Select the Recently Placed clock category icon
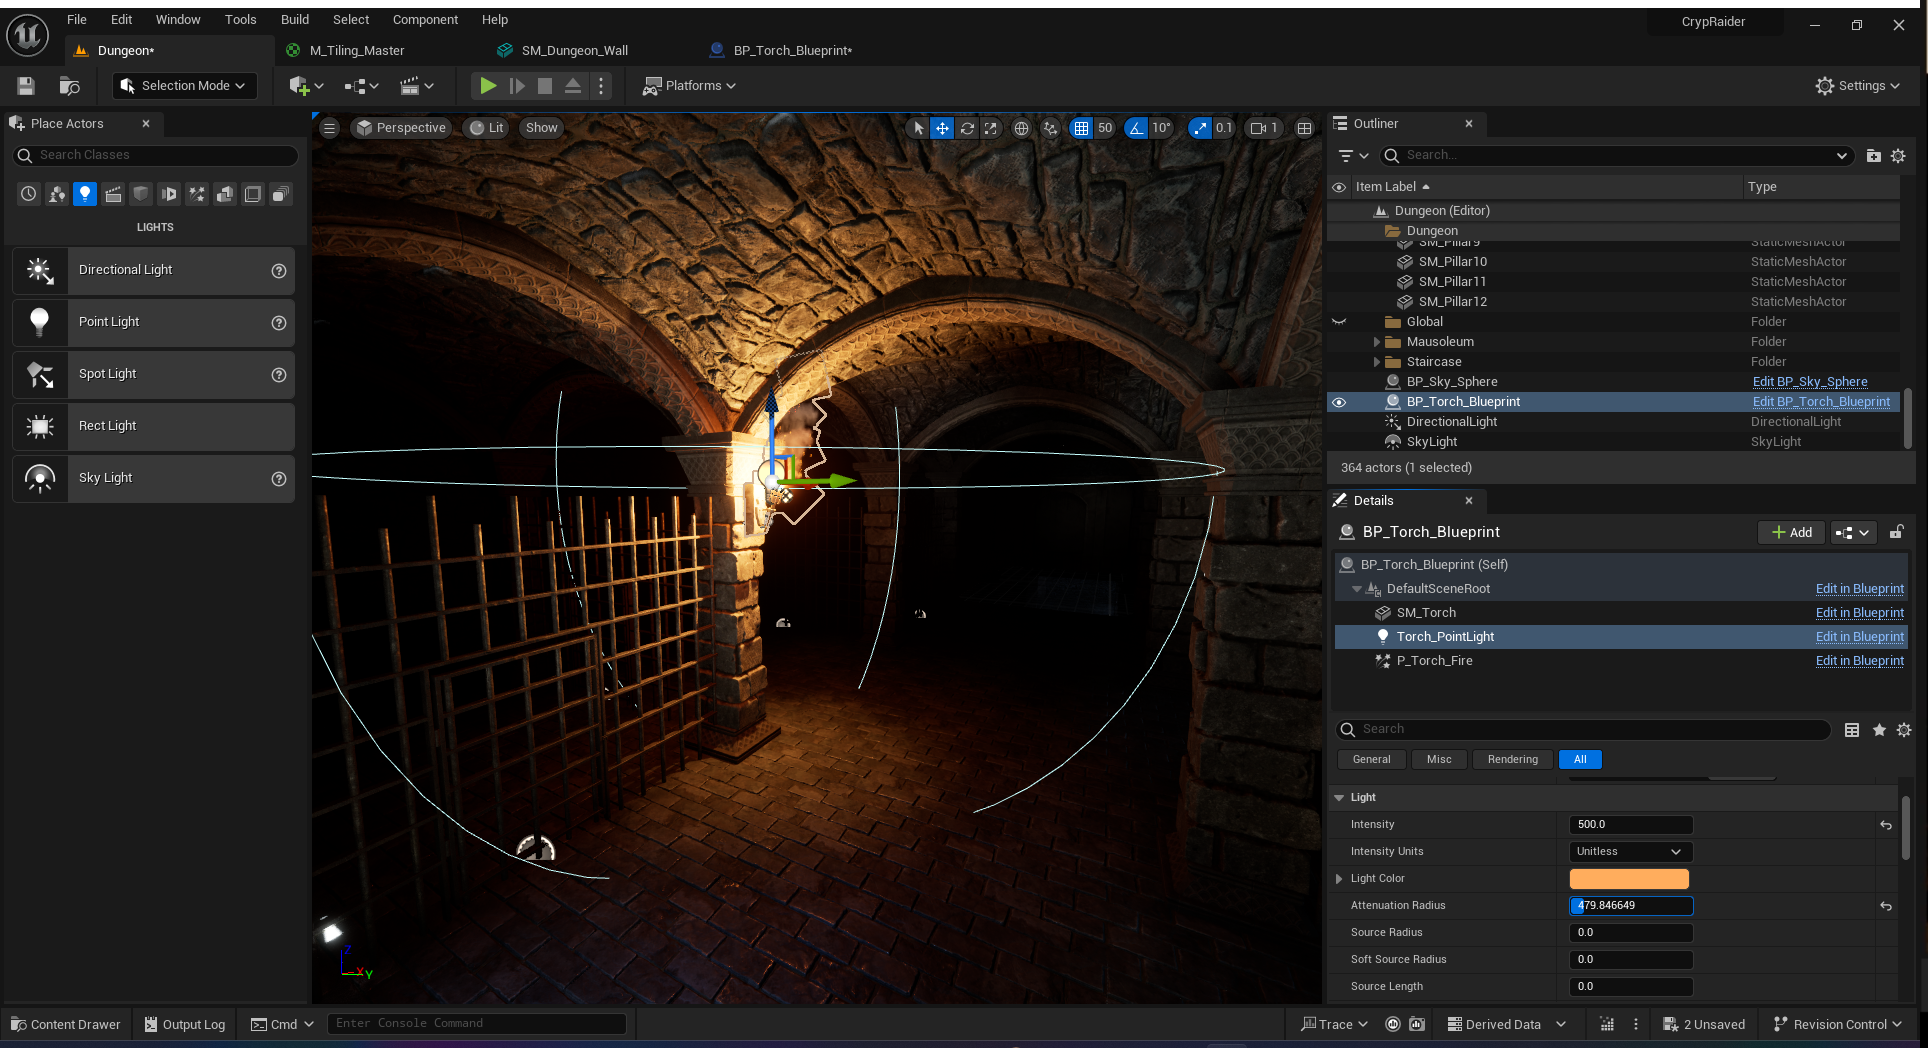The image size is (1928, 1048). point(29,194)
